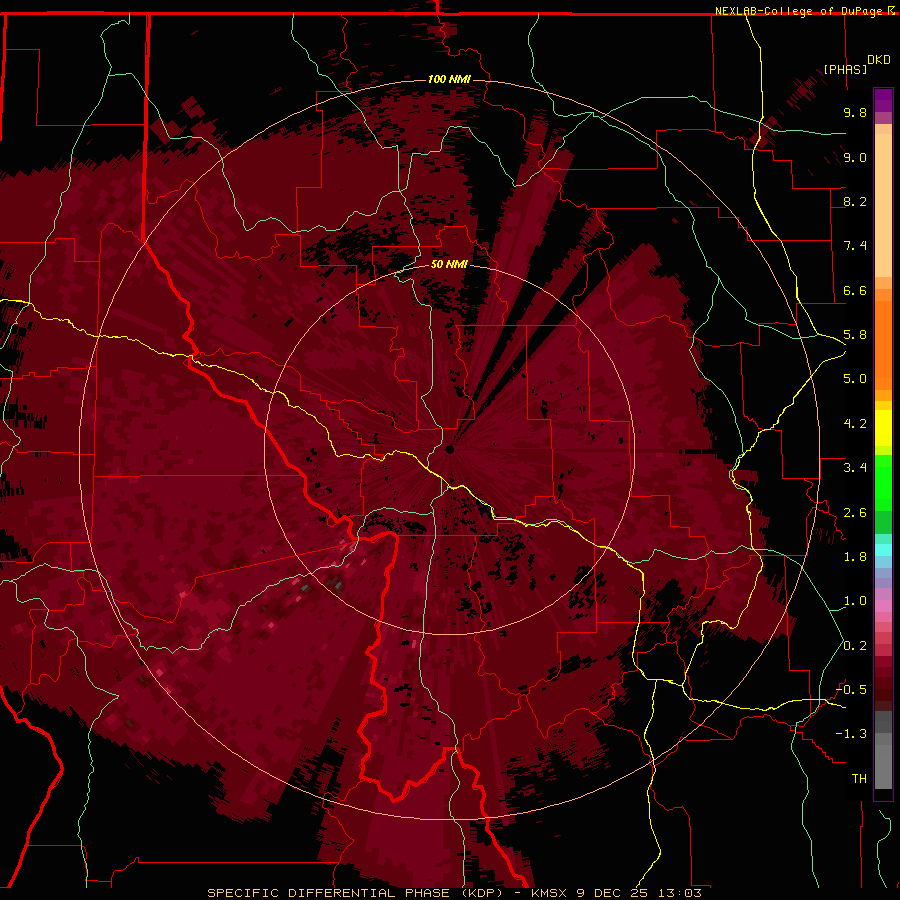Click the 4.2 value on color scale
The image size is (900, 900).
(855, 424)
